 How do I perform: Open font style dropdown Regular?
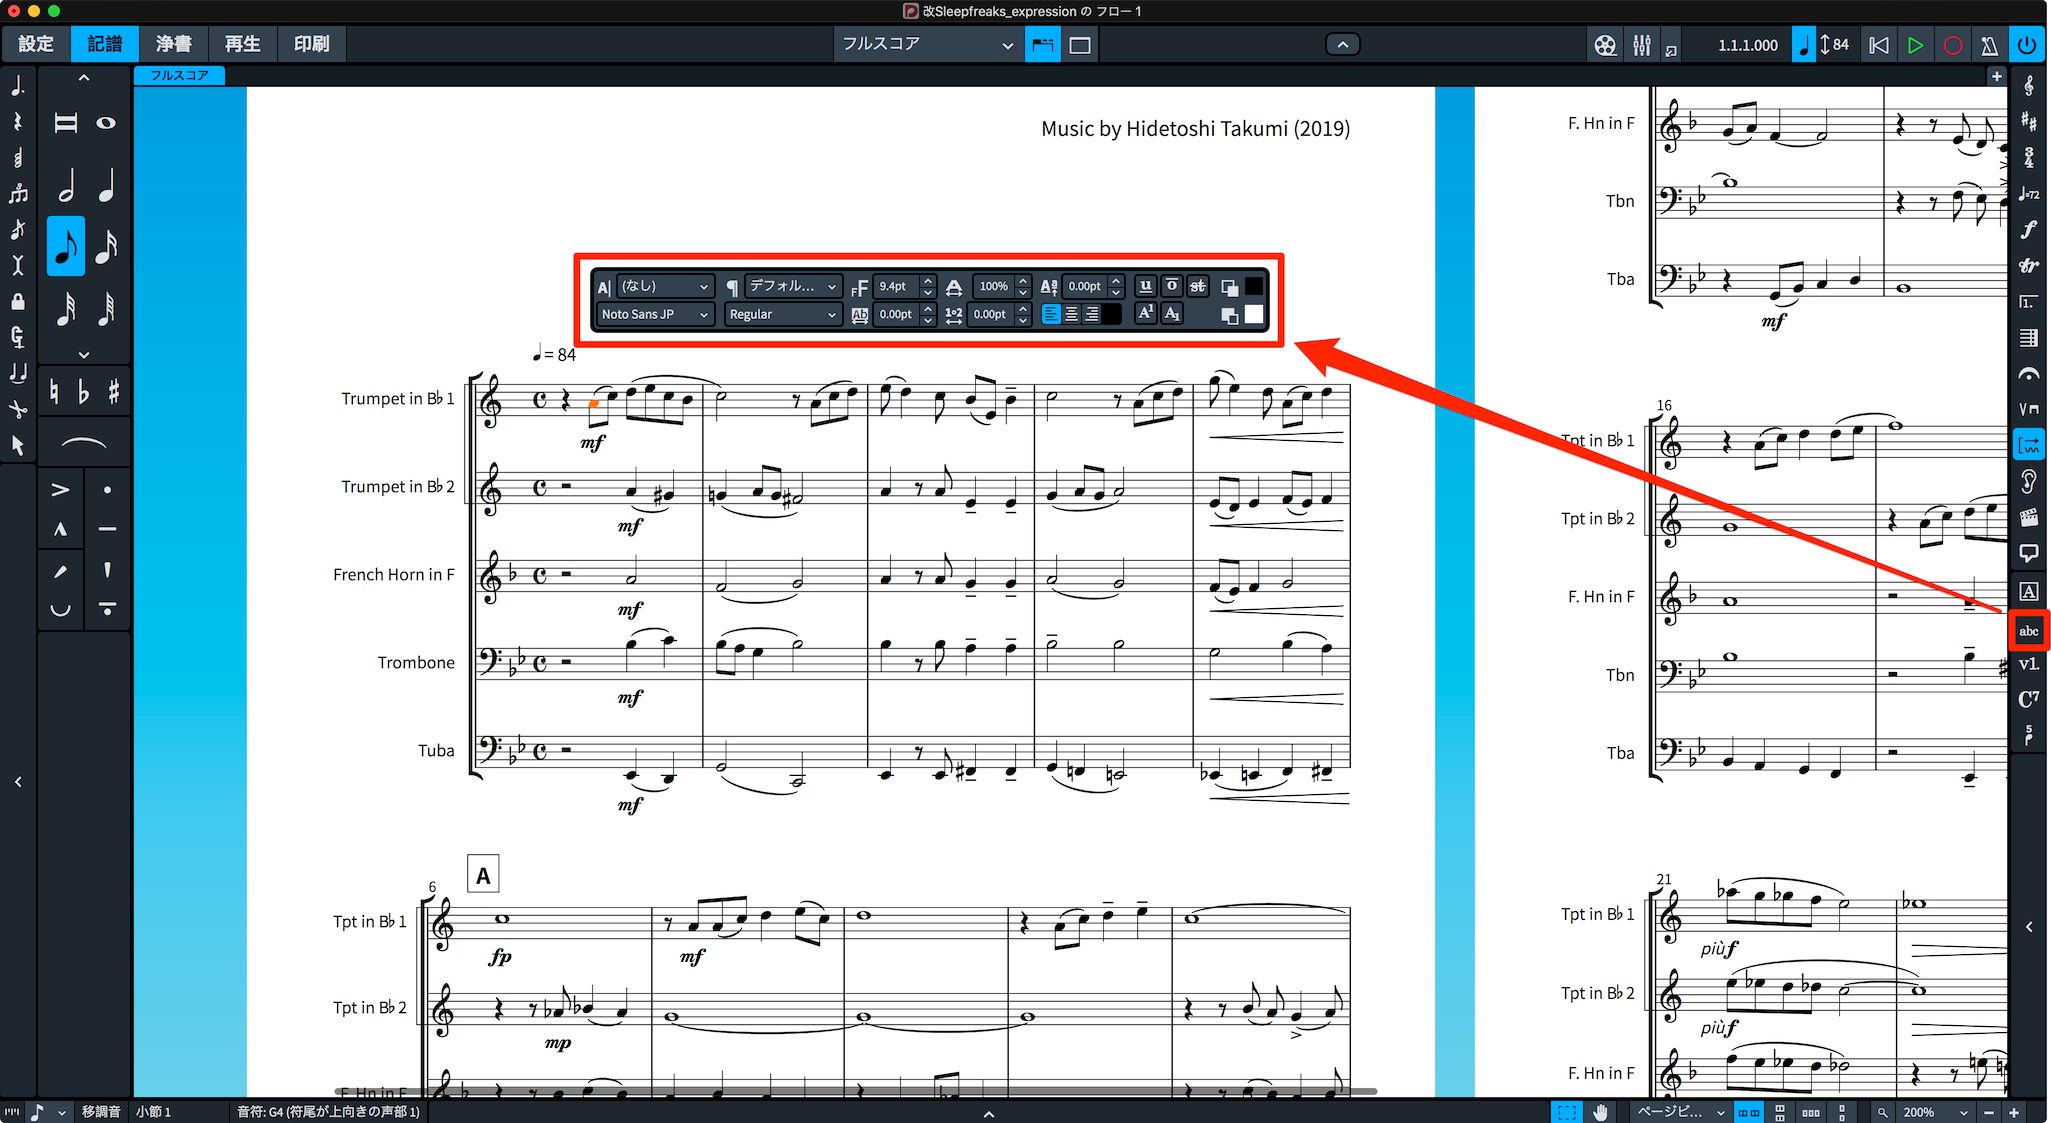click(782, 315)
